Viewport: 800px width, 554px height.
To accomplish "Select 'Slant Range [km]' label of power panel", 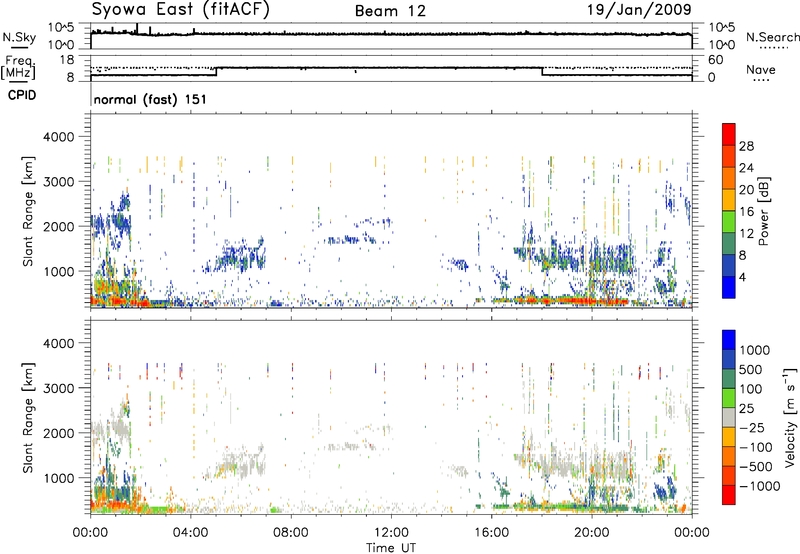I will coord(28,211).
